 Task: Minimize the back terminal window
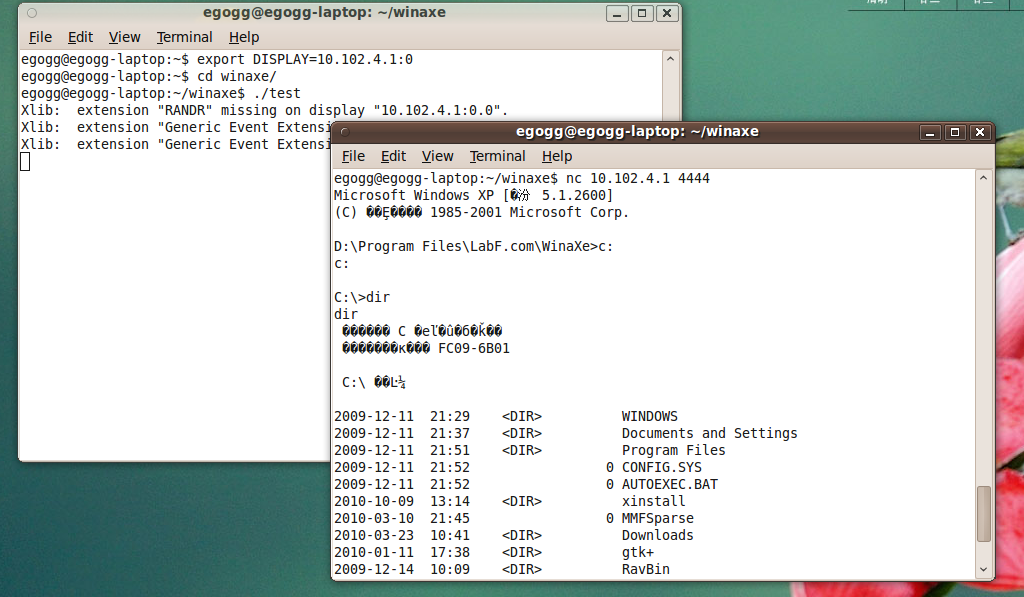pos(616,14)
